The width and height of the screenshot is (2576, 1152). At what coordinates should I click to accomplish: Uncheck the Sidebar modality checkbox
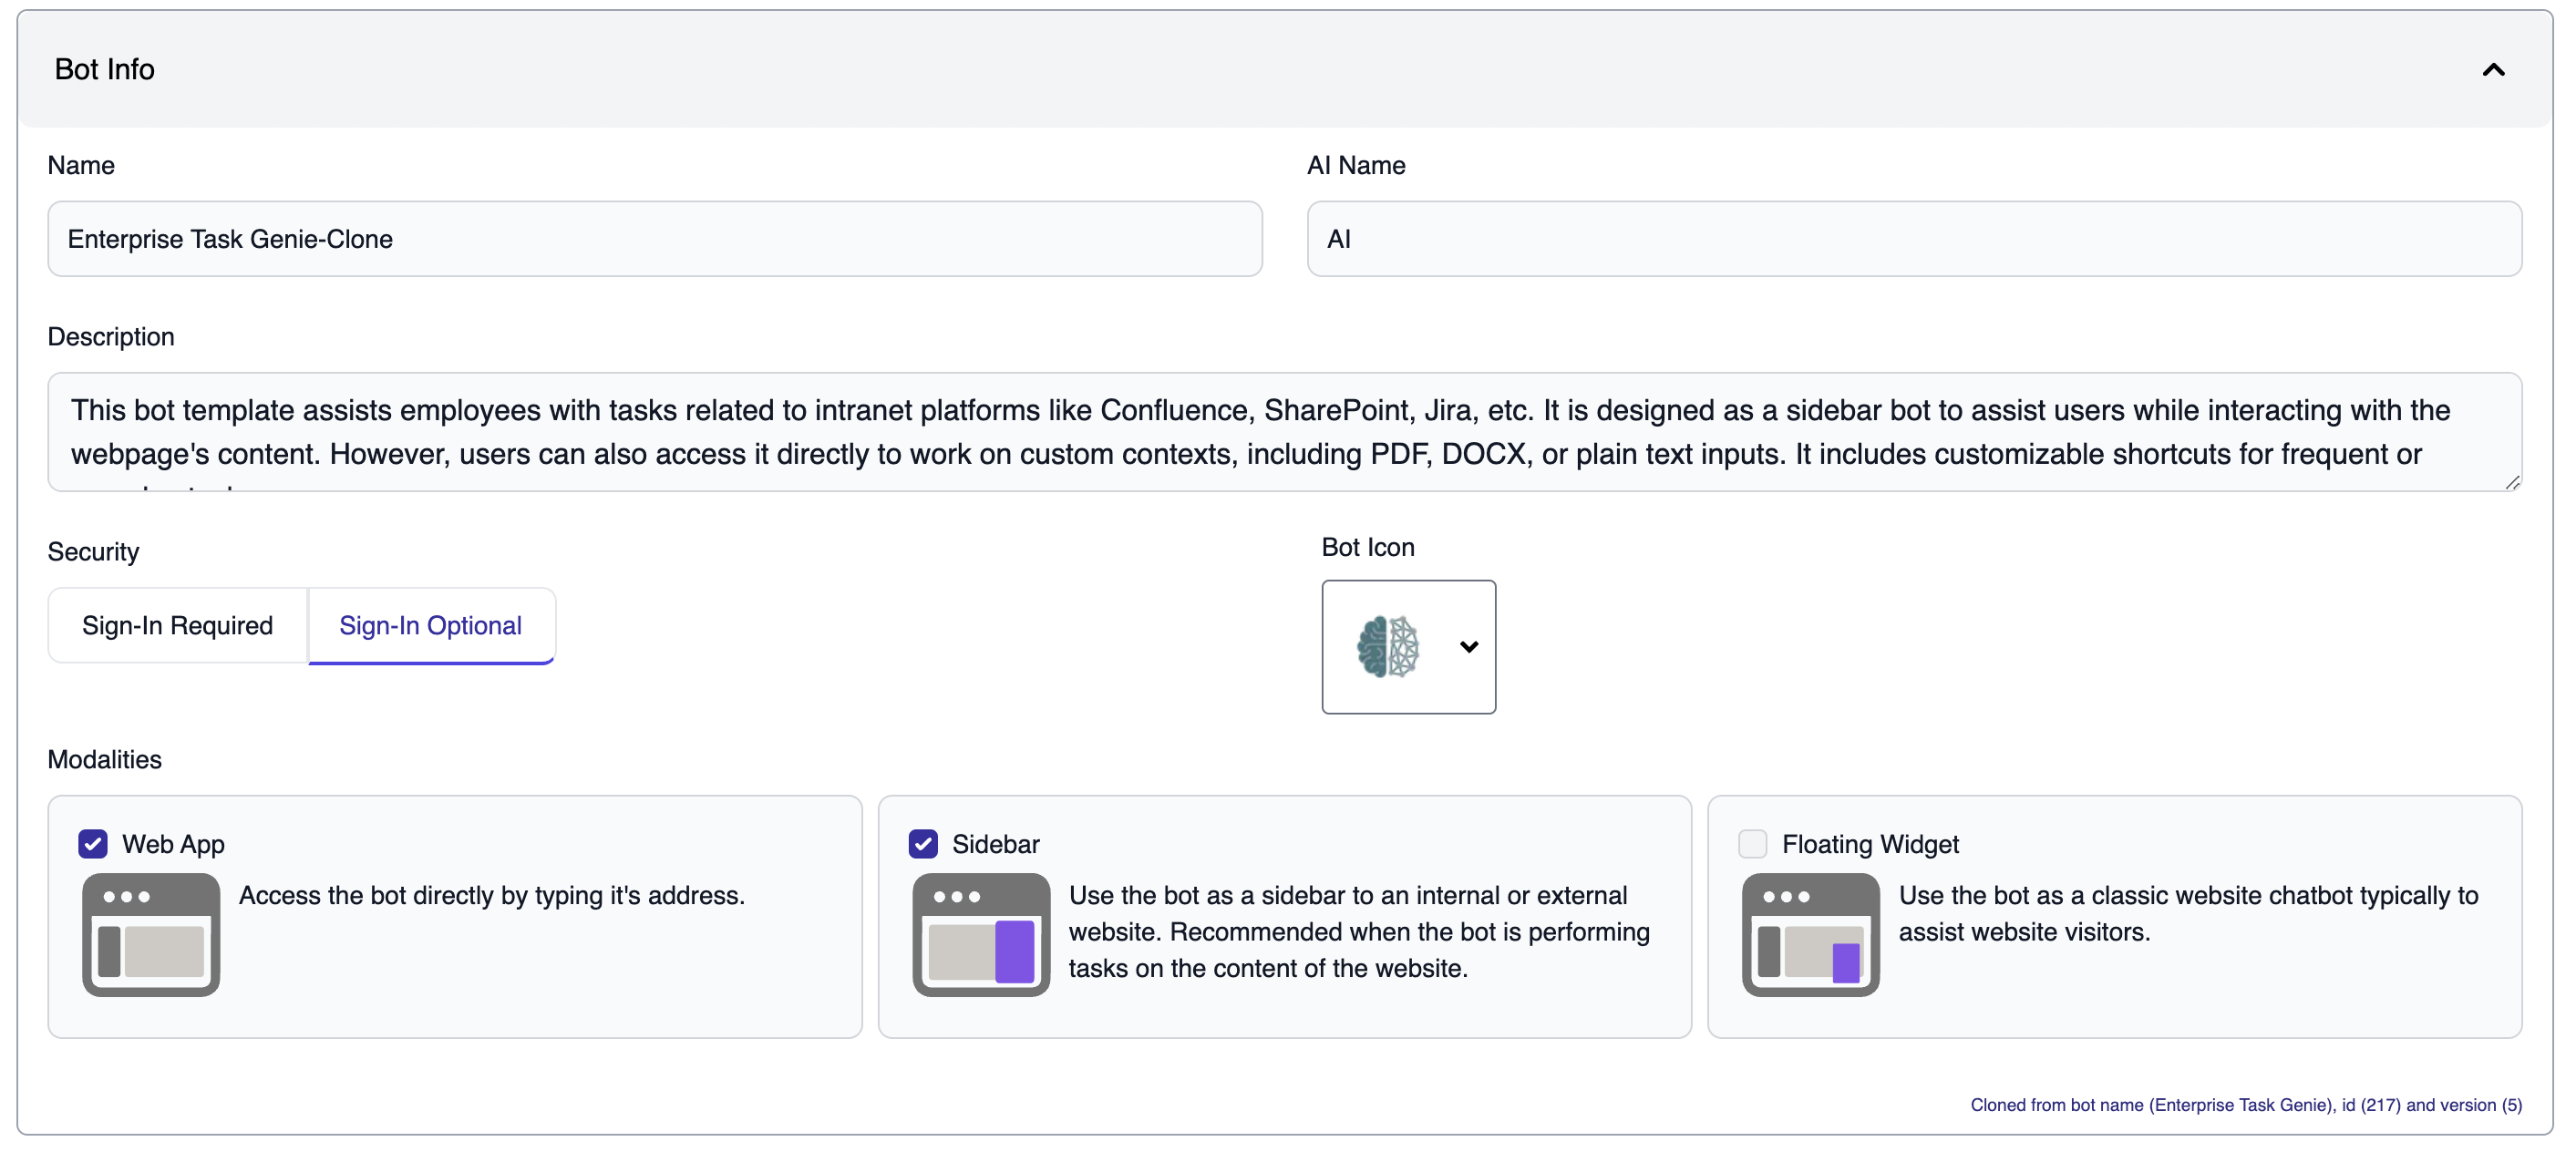click(922, 843)
